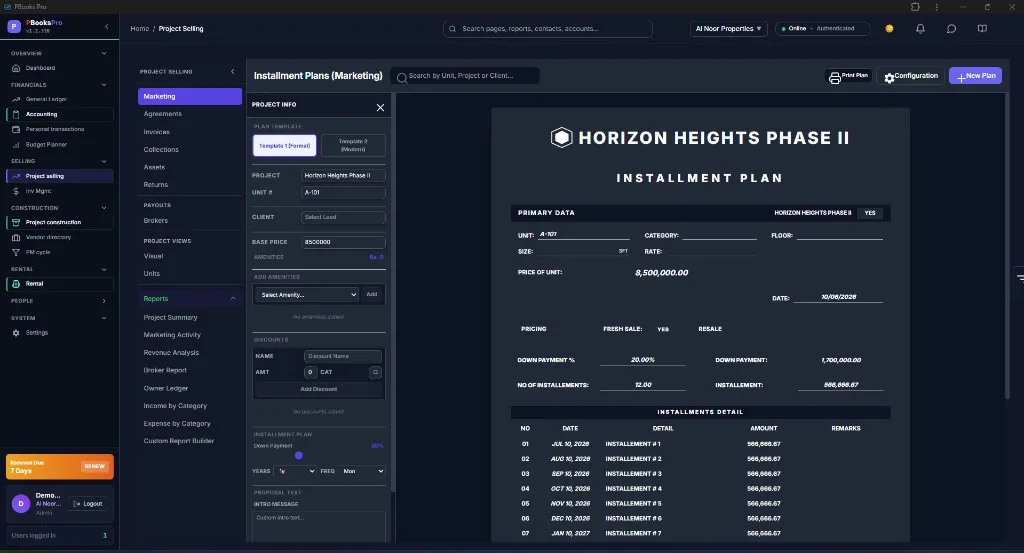Click the PBooks Pro logo
This screenshot has height=553, width=1024.
pos(14,27)
